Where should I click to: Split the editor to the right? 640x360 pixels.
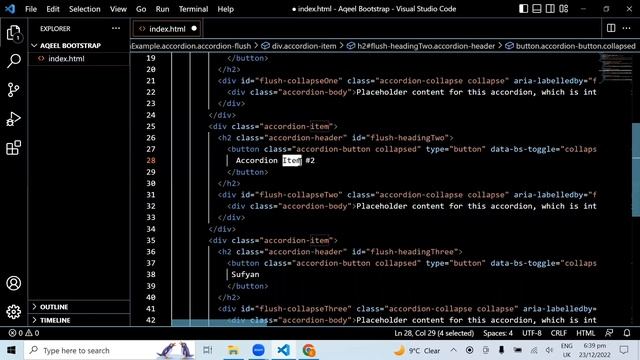click(x=611, y=28)
